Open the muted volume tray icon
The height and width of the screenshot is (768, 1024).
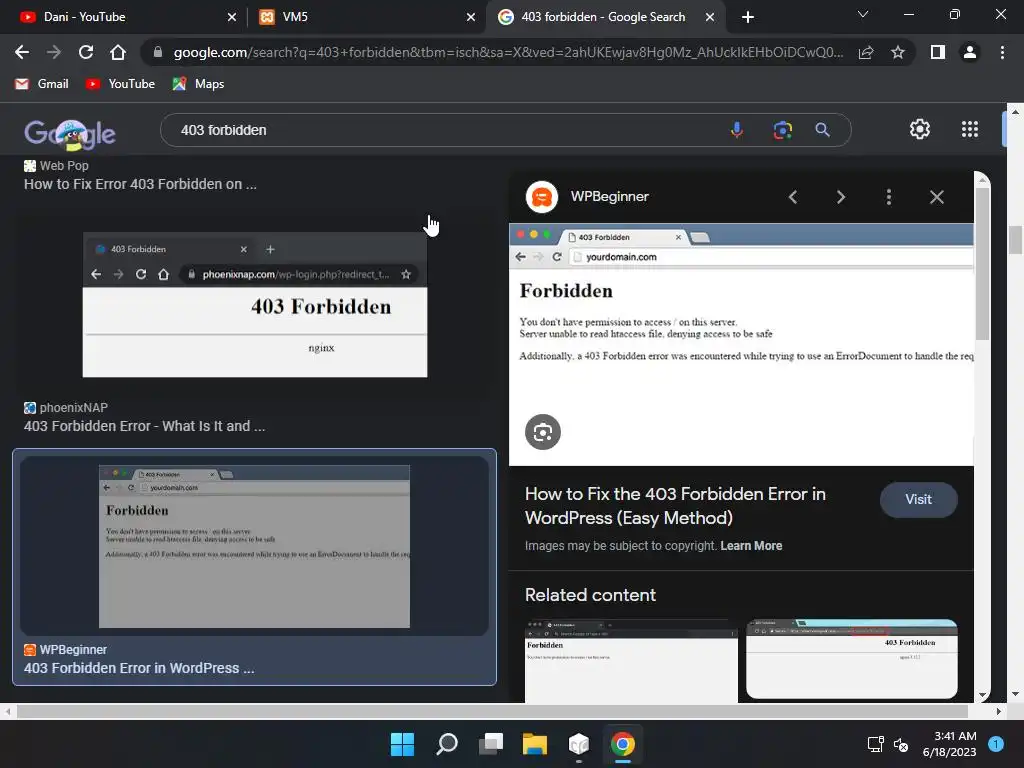coord(901,744)
